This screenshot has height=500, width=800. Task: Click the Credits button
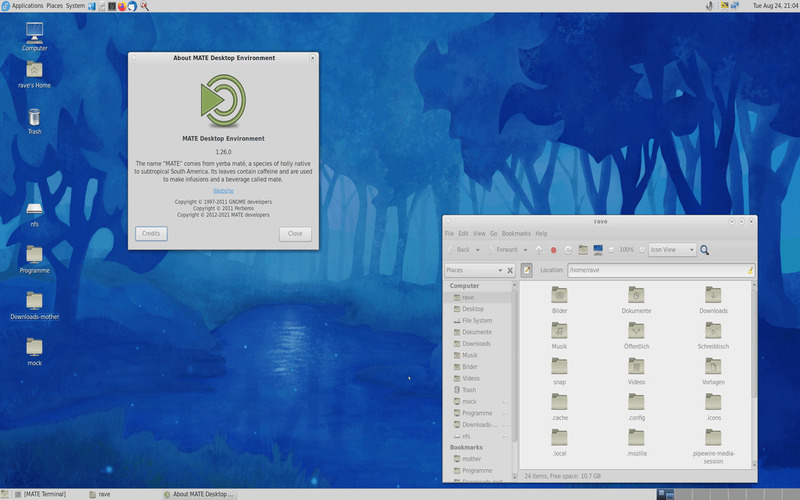click(151, 234)
